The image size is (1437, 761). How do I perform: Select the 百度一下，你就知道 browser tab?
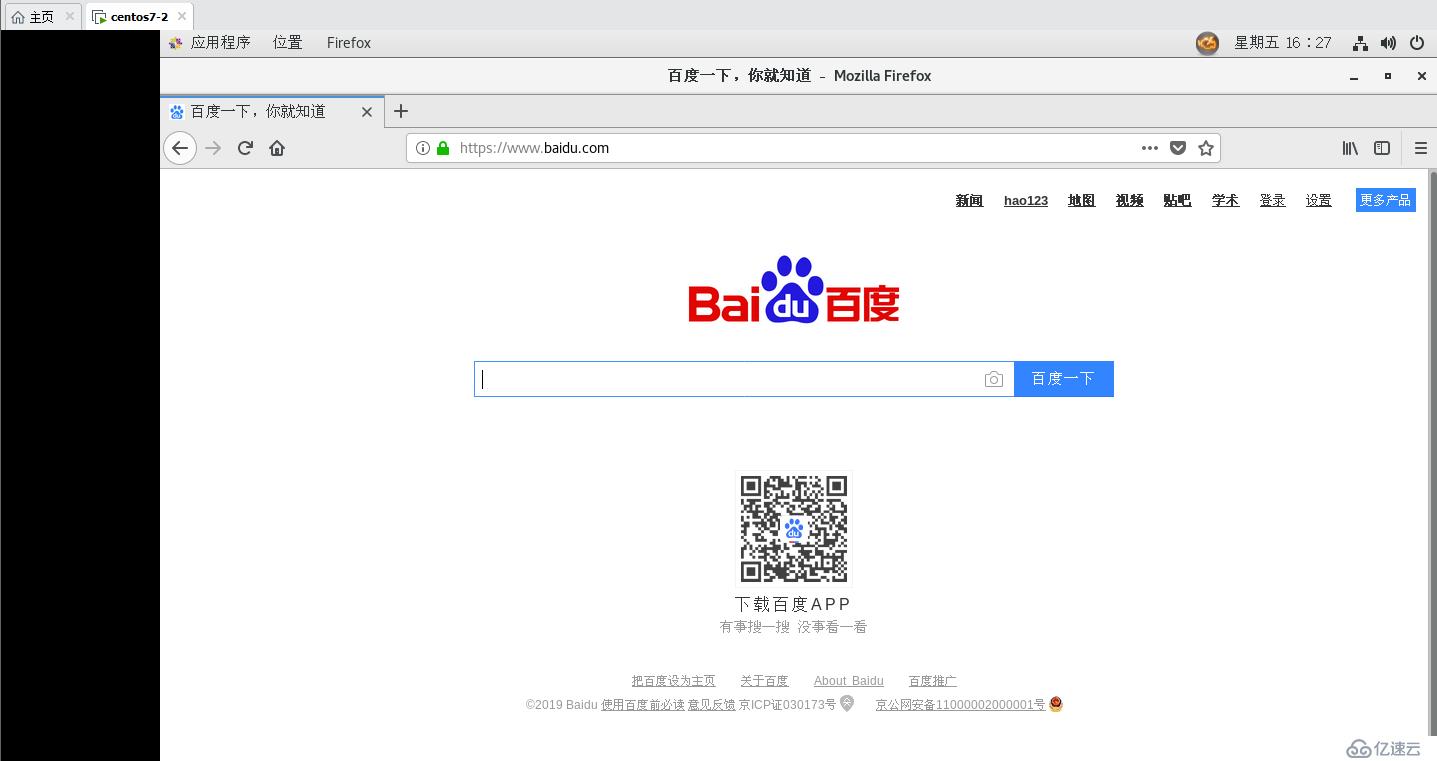[271, 112]
